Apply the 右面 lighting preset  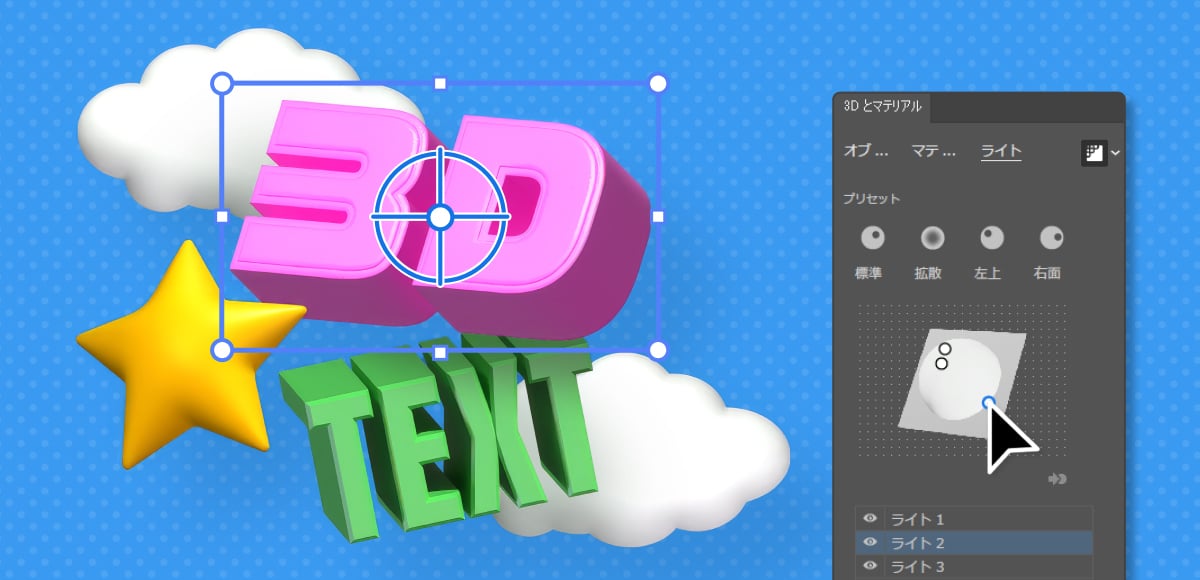[1051, 238]
